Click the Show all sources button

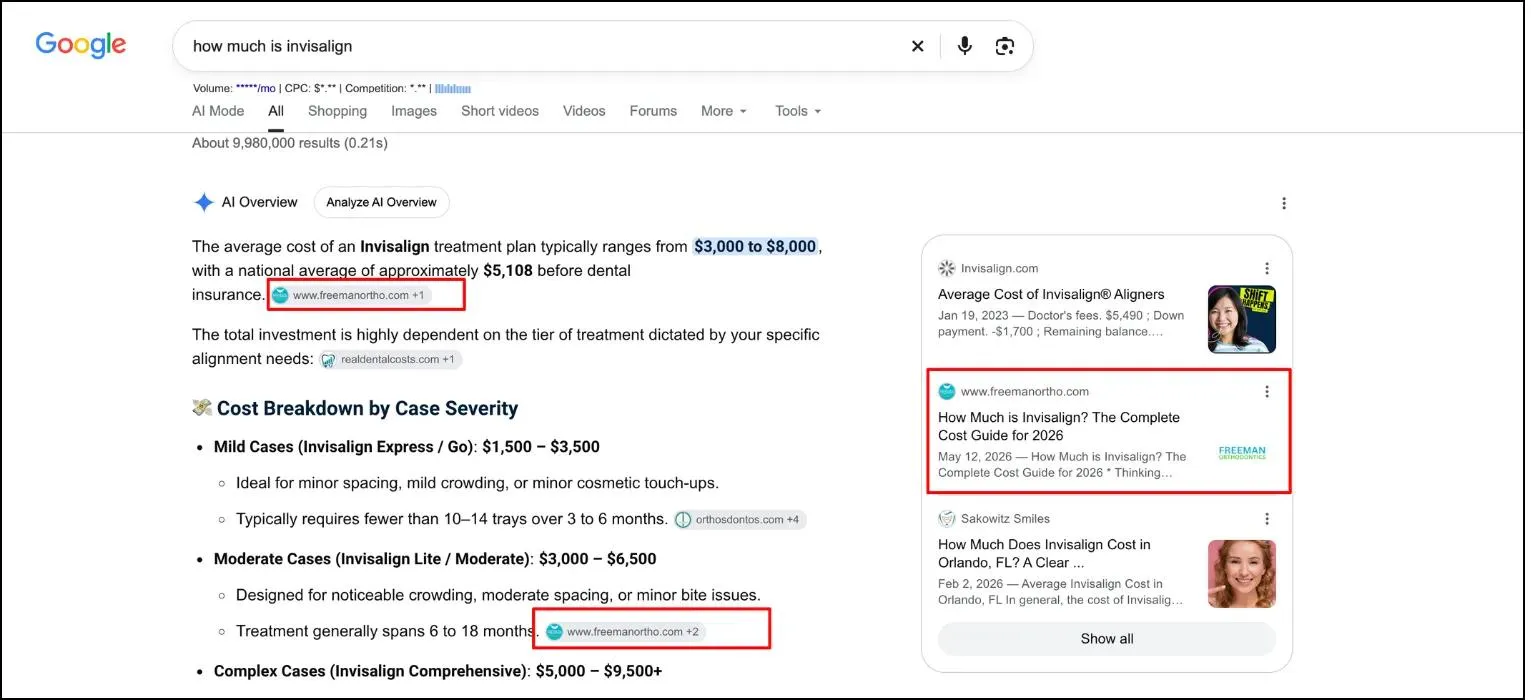(1107, 639)
